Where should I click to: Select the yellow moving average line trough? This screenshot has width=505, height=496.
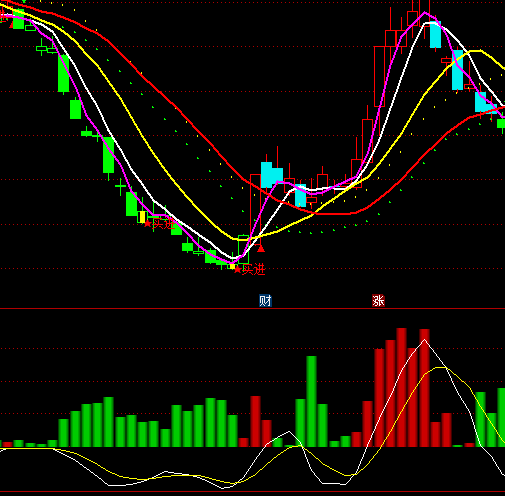click(239, 239)
